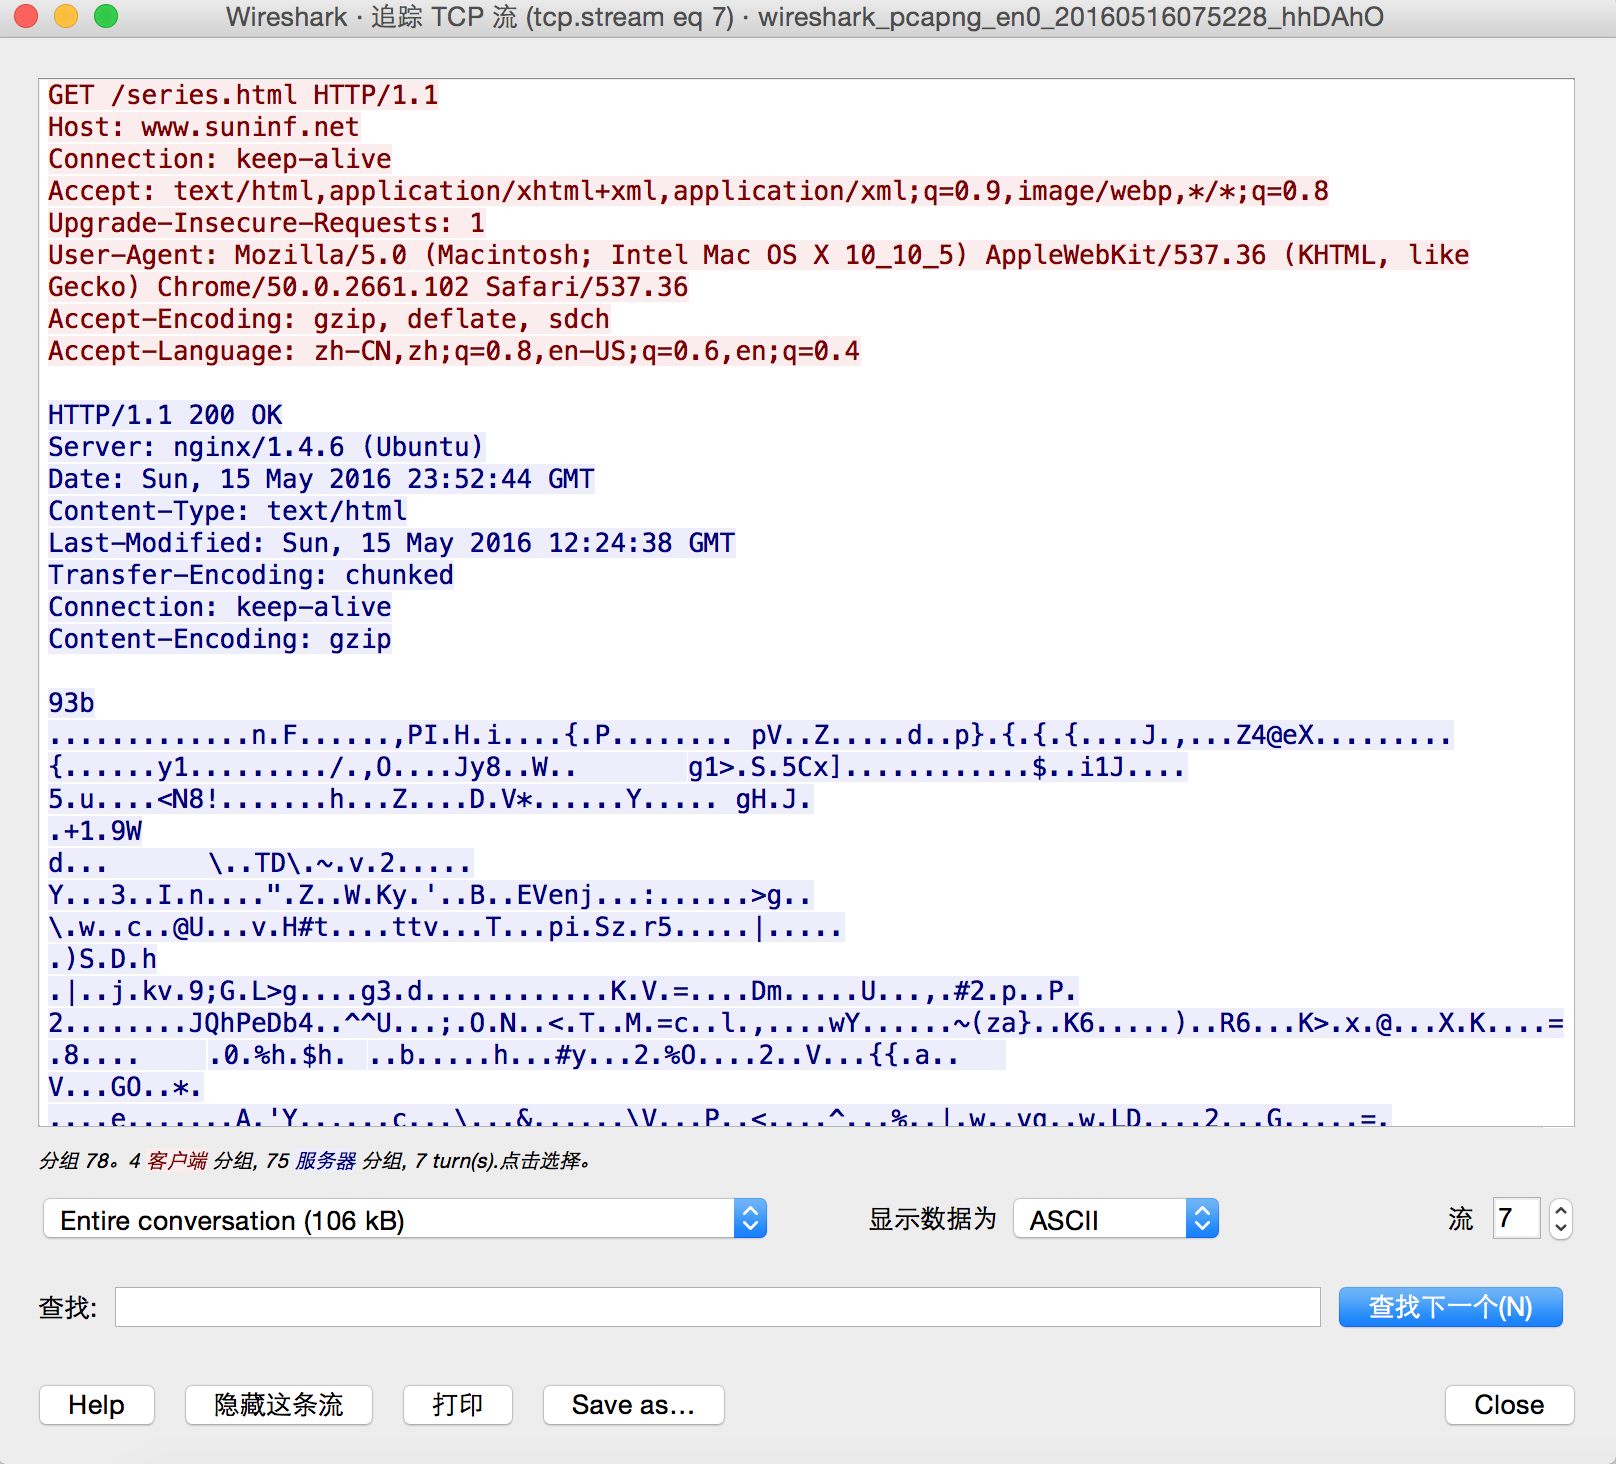Click the green zoom window button

(x=106, y=16)
